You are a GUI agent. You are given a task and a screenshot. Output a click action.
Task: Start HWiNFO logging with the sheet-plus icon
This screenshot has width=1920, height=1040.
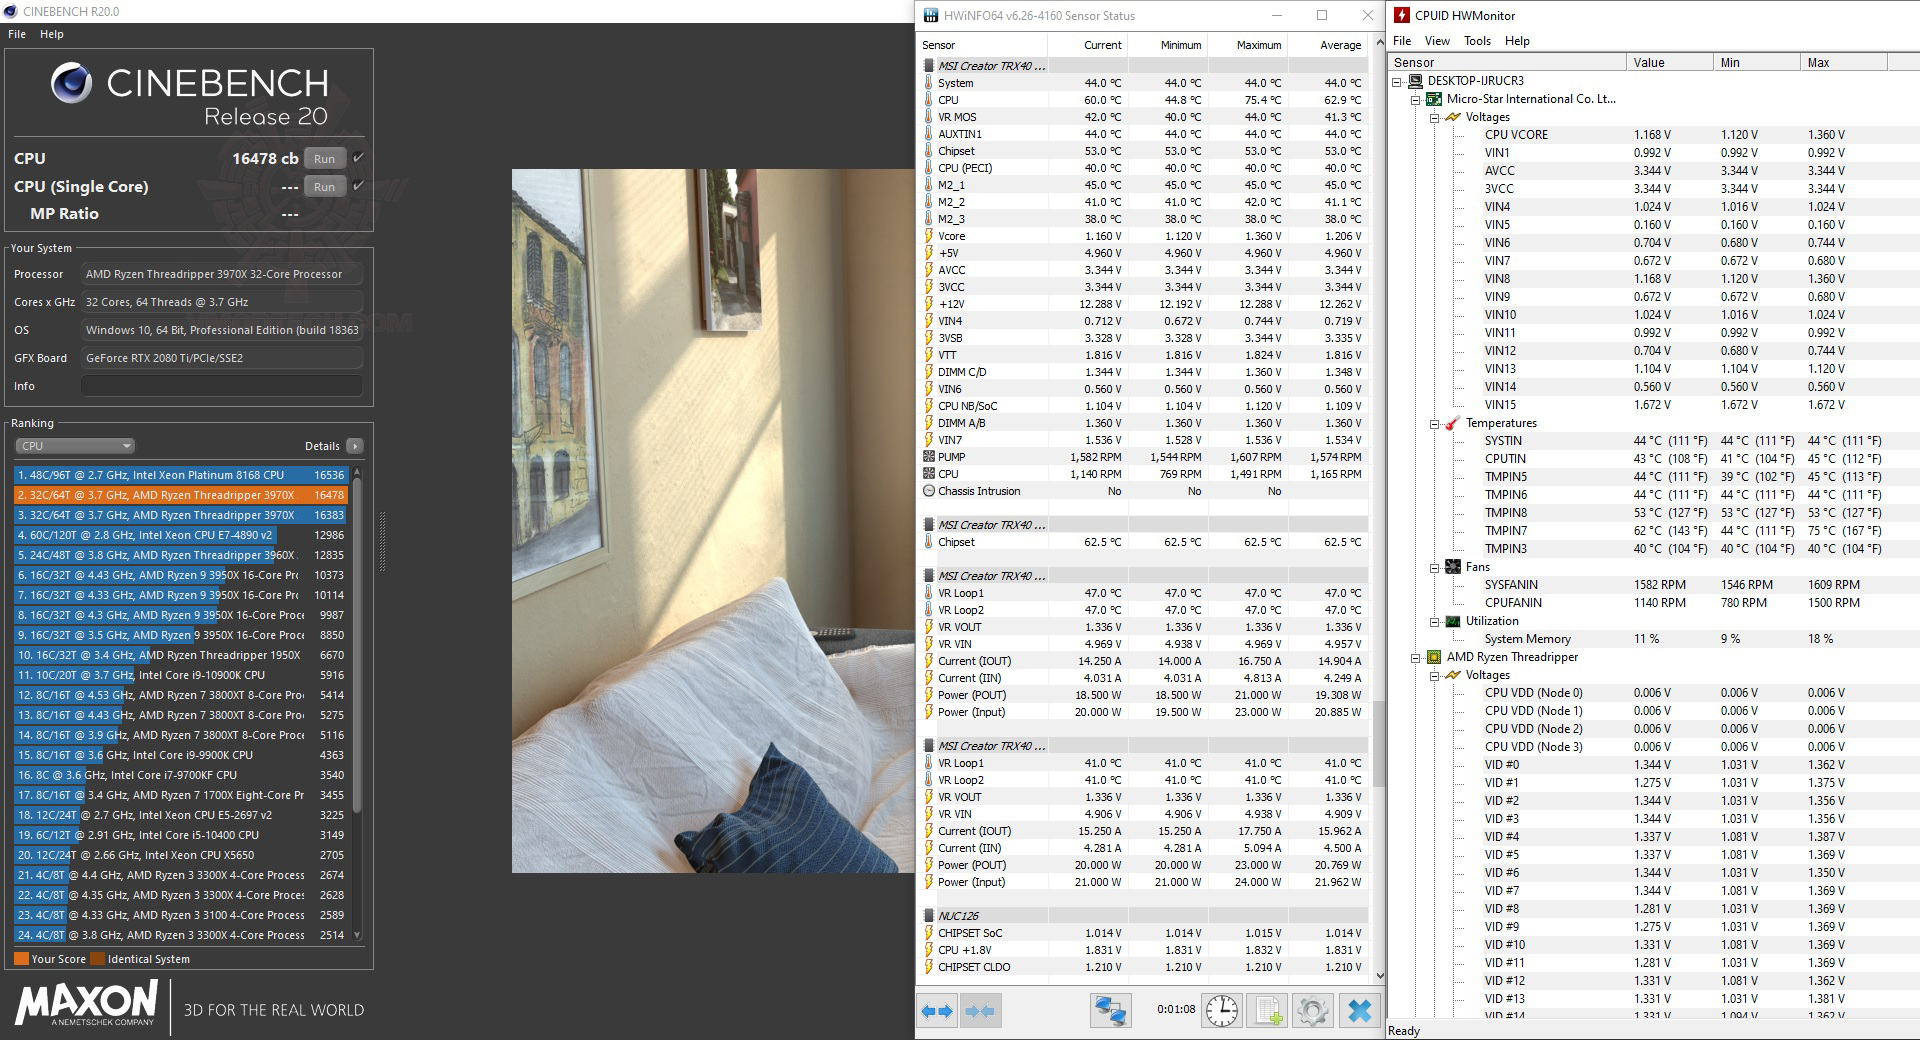[1267, 1011]
